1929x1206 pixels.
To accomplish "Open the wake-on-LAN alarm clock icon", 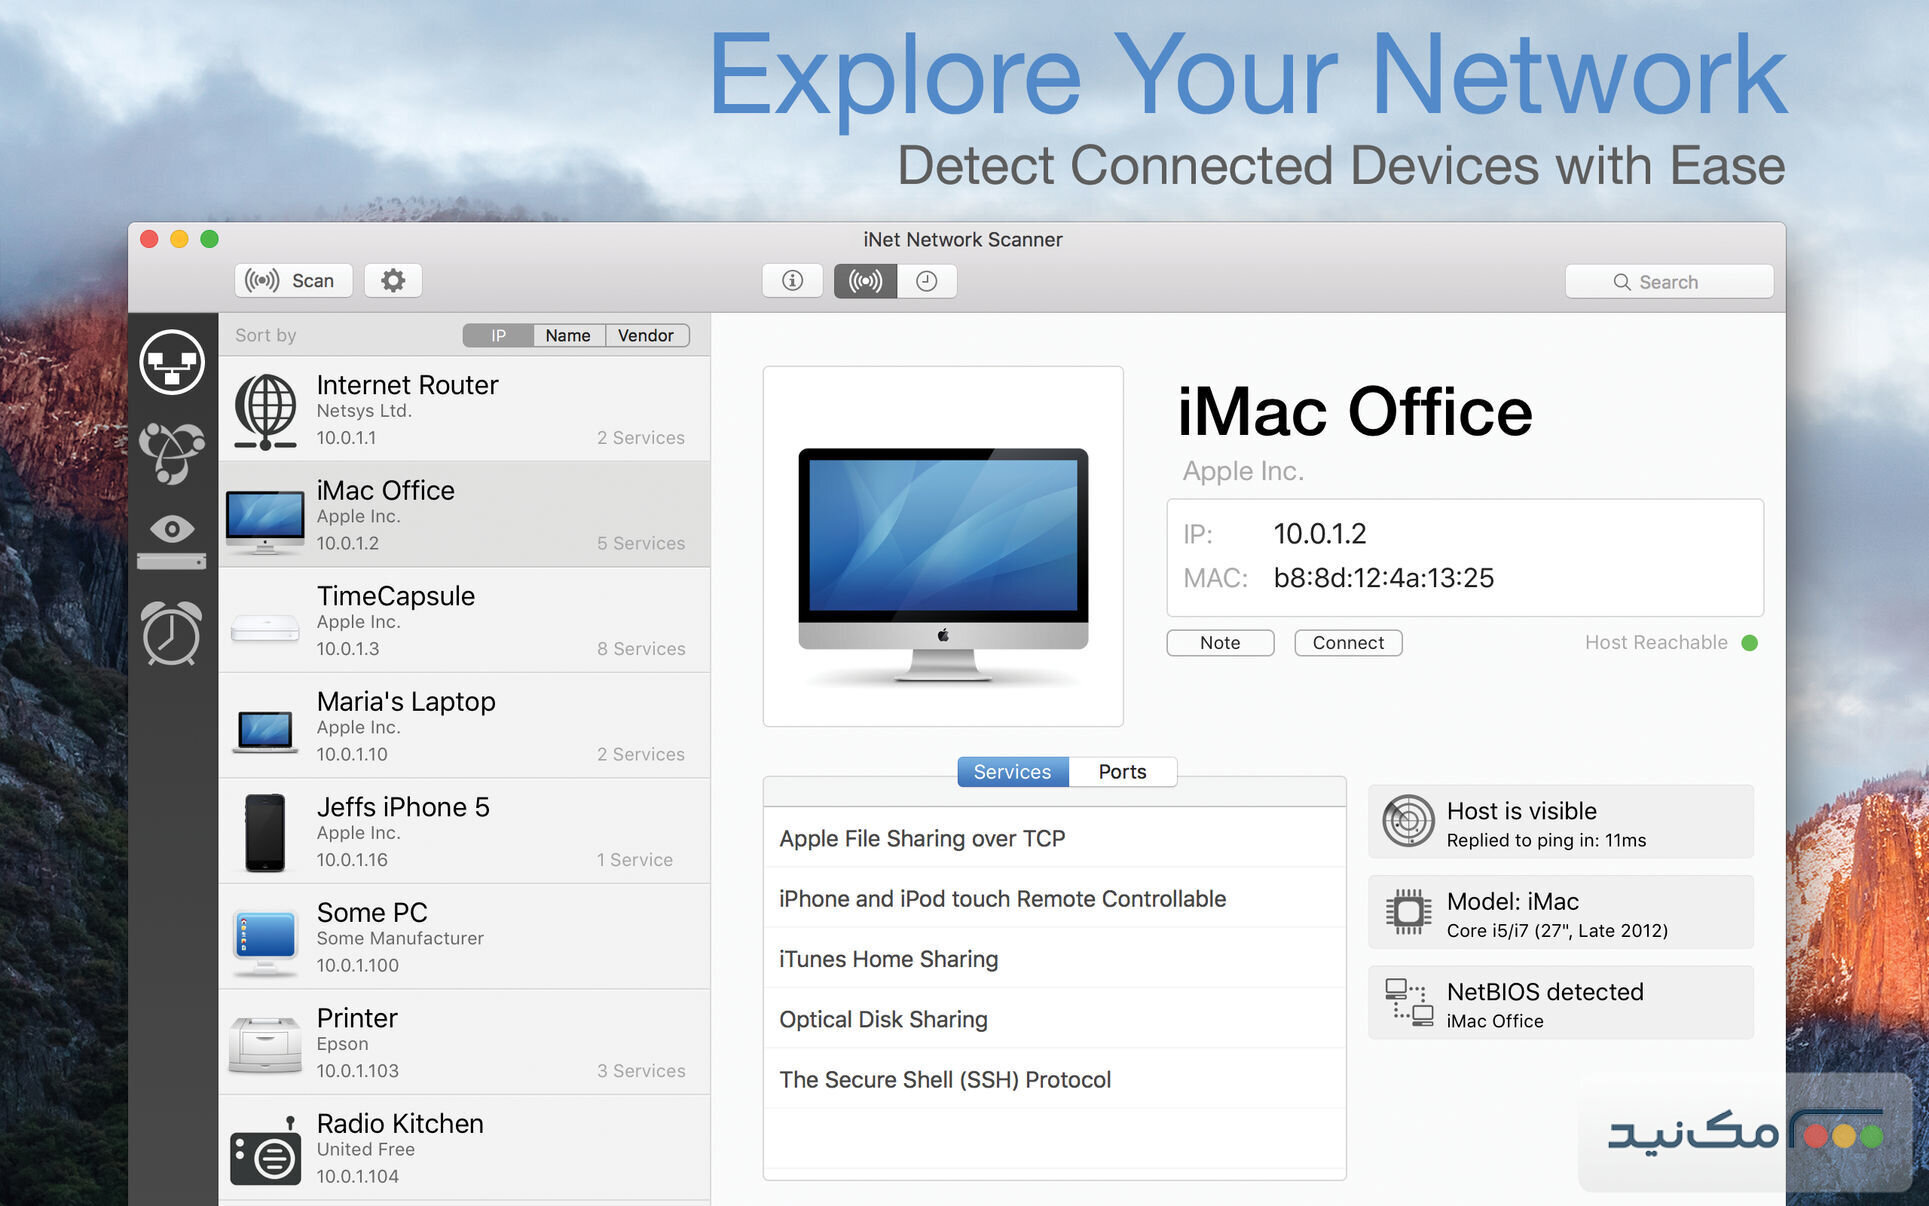I will pyautogui.click(x=171, y=634).
